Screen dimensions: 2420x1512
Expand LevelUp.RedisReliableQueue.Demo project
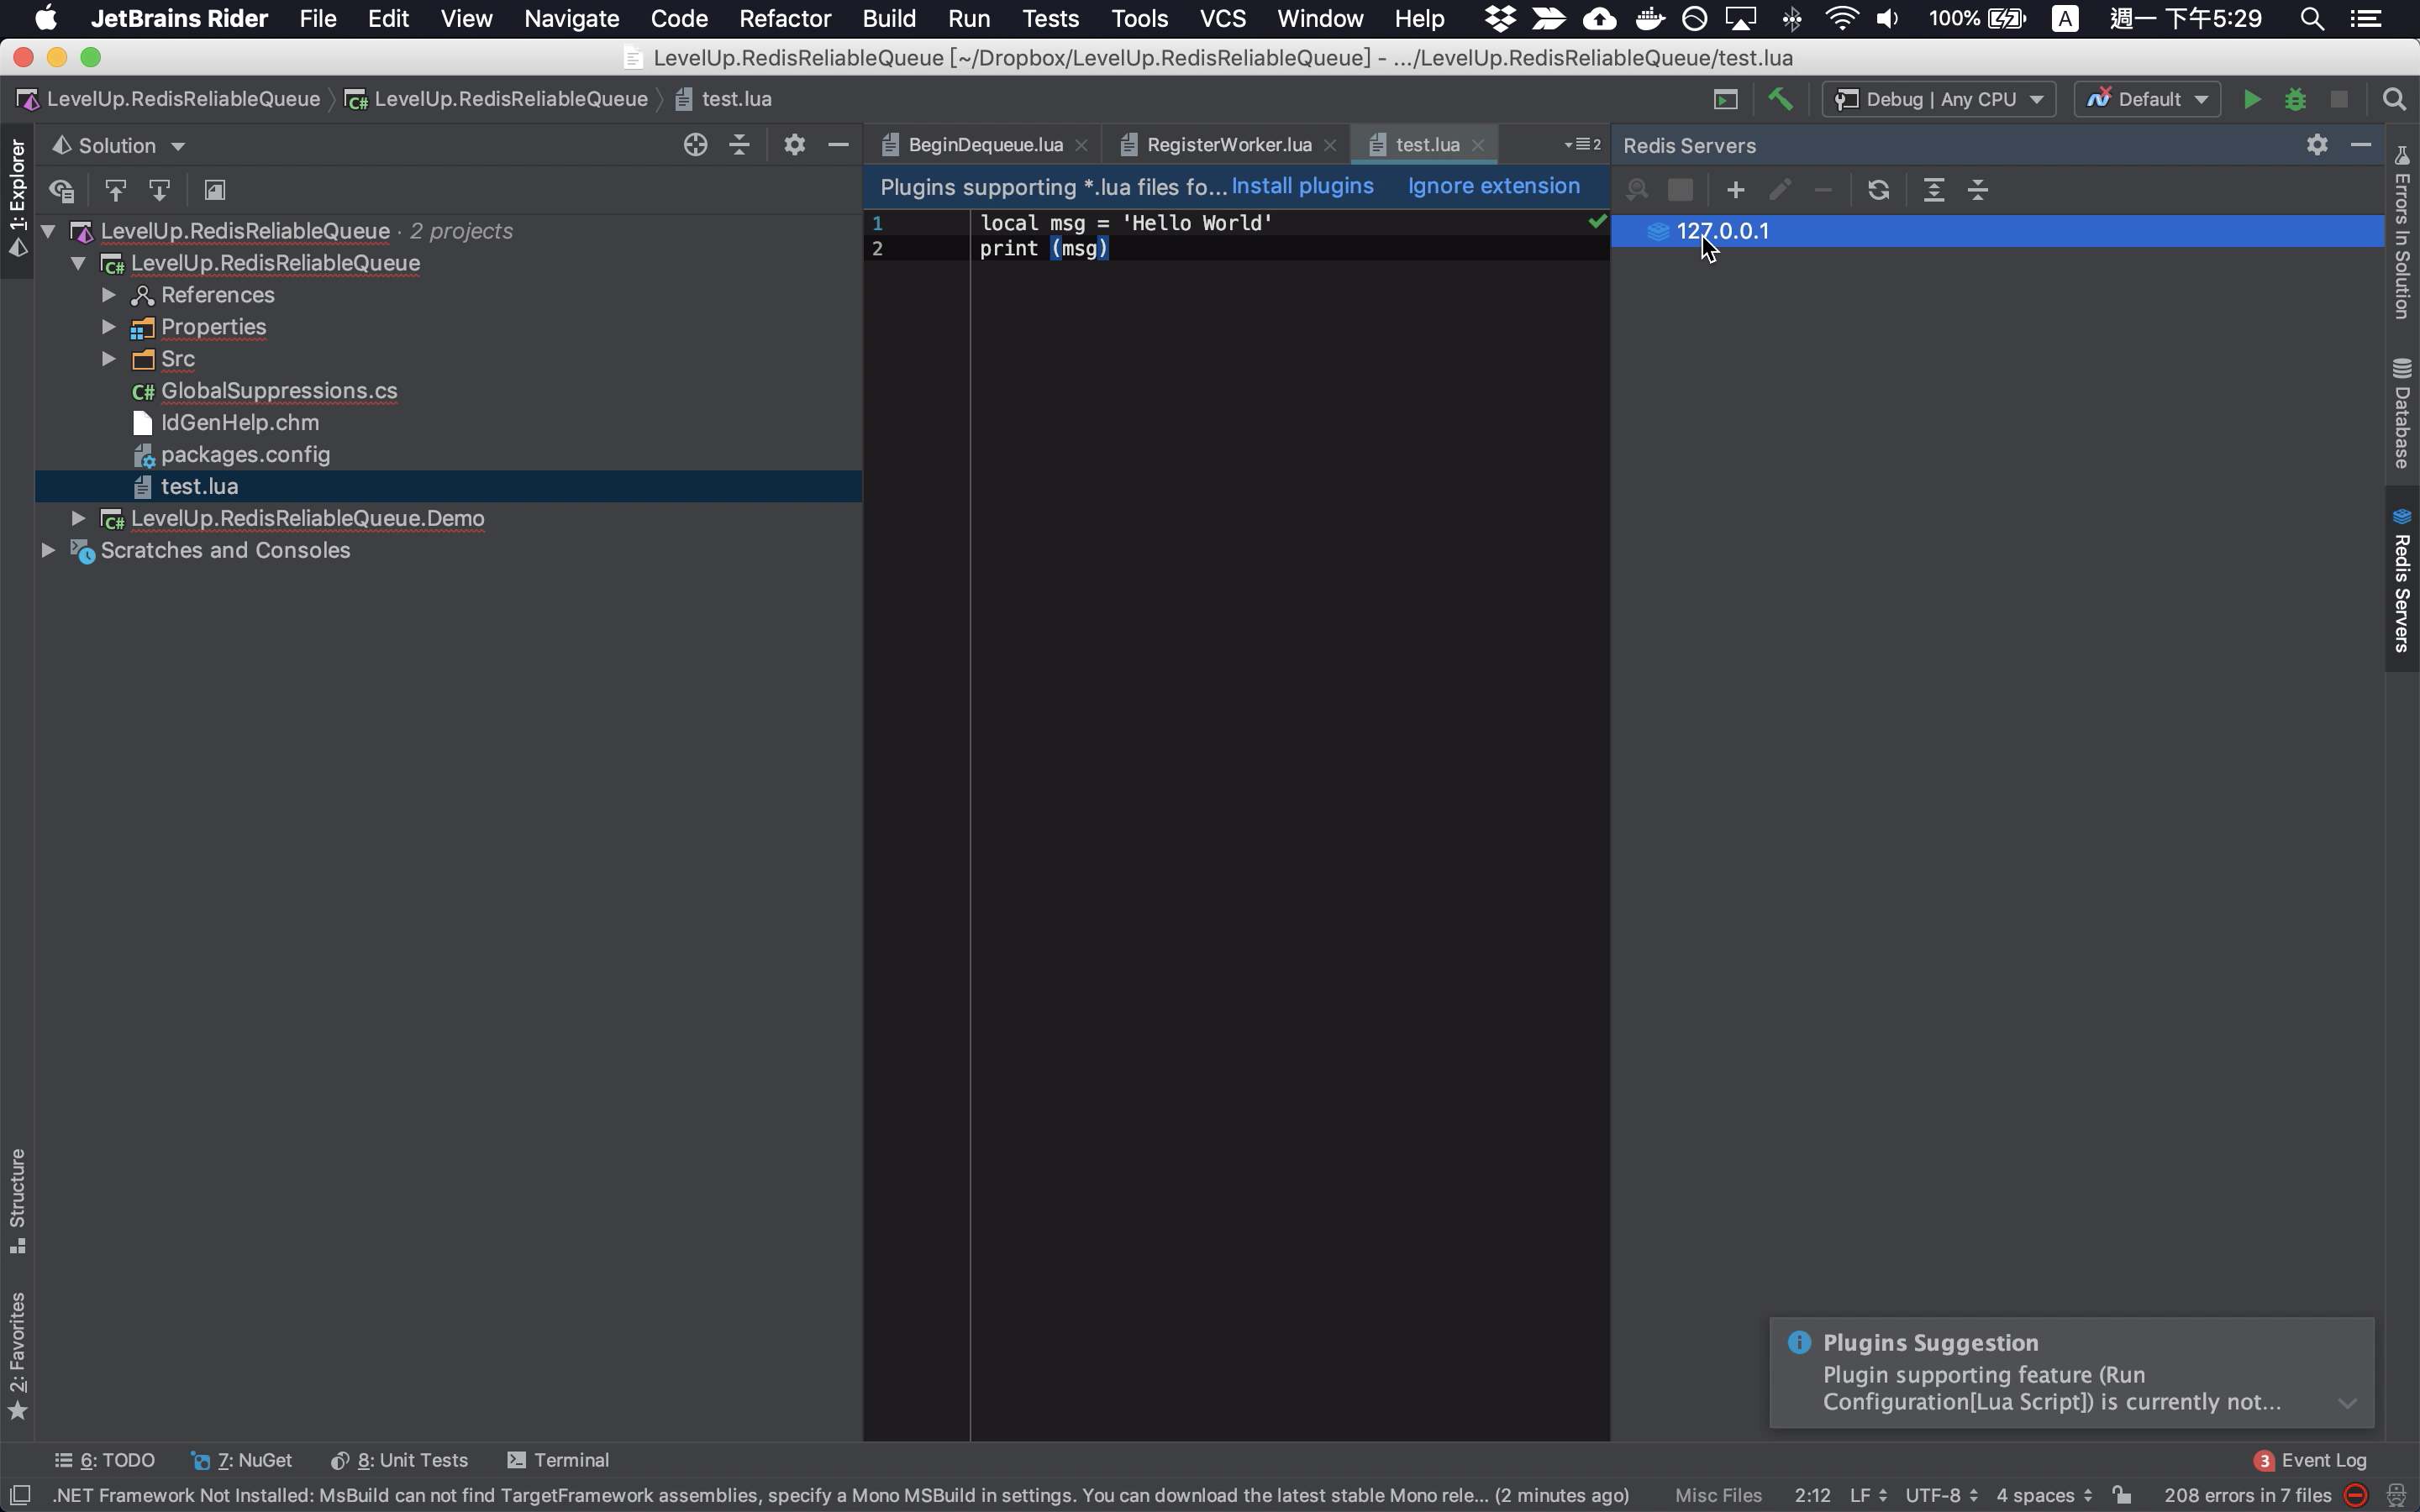[x=78, y=518]
